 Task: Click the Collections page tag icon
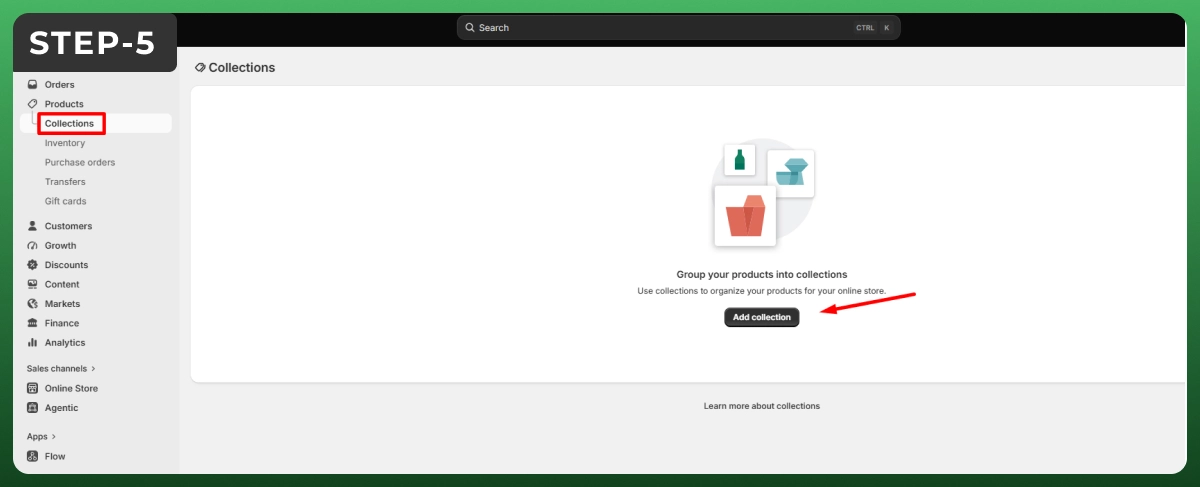200,68
